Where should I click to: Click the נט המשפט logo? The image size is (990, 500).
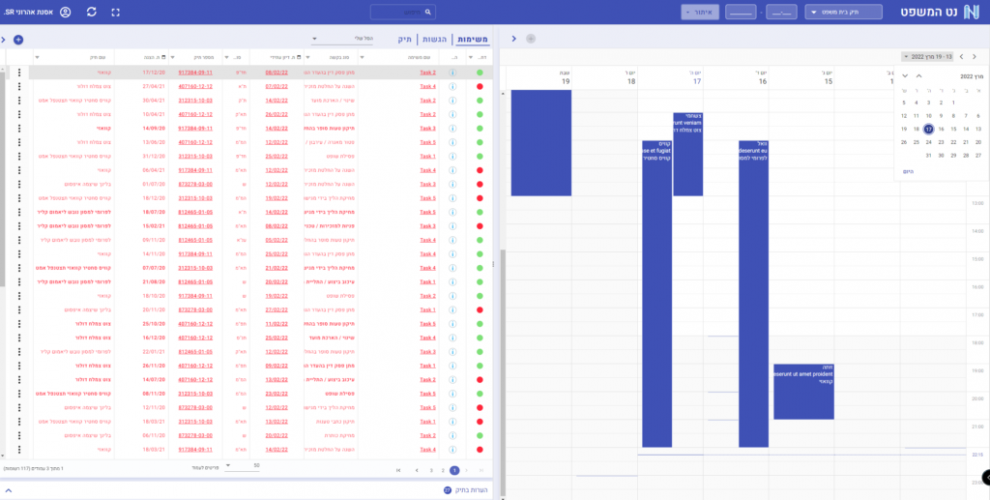940,12
